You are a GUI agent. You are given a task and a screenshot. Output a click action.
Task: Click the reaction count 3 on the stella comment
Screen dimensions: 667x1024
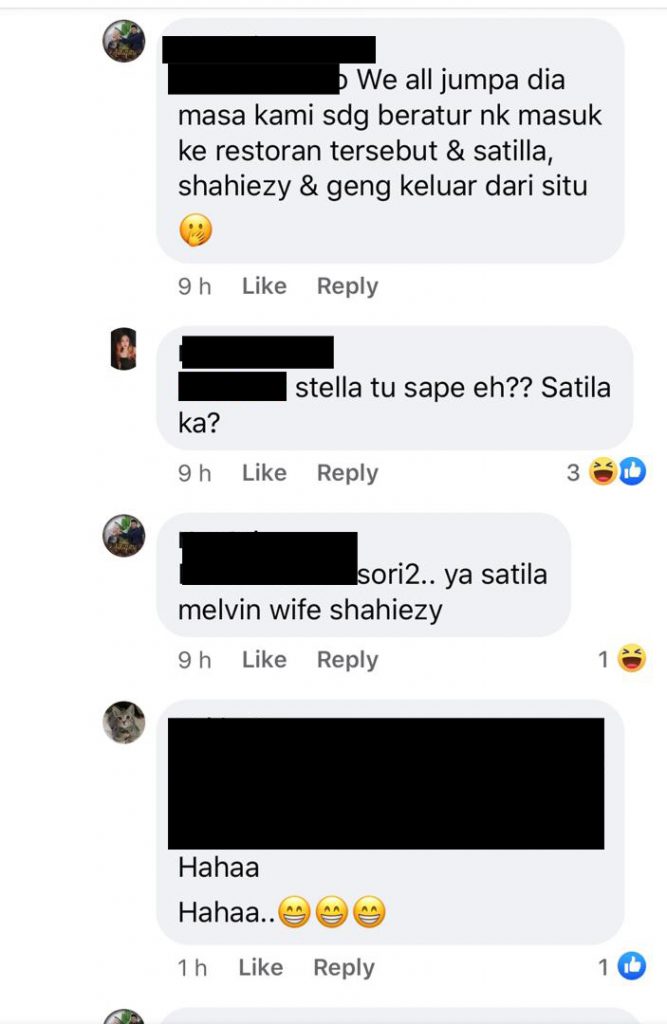click(573, 472)
